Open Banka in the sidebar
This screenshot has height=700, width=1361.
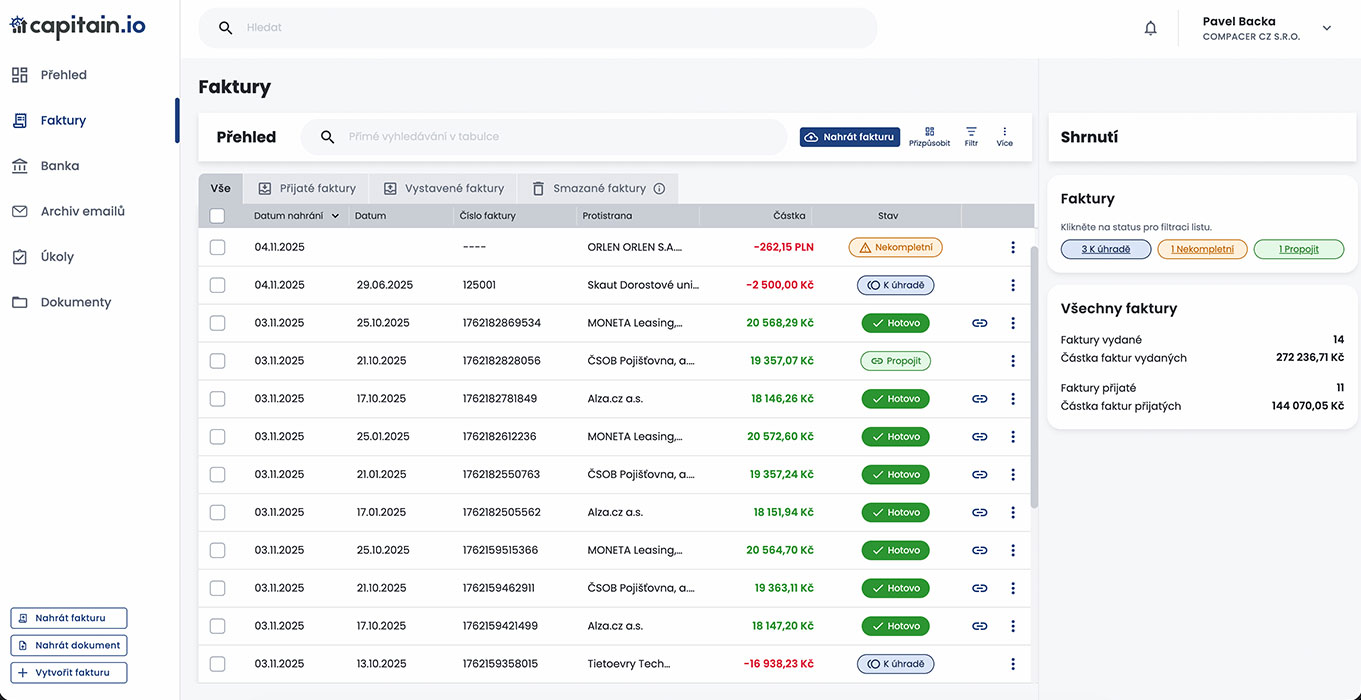click(x=59, y=166)
